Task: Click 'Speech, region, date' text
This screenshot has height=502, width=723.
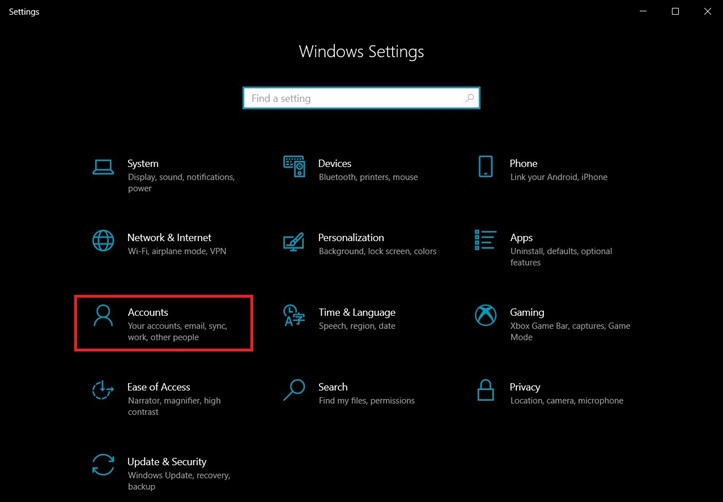Action: 357,326
